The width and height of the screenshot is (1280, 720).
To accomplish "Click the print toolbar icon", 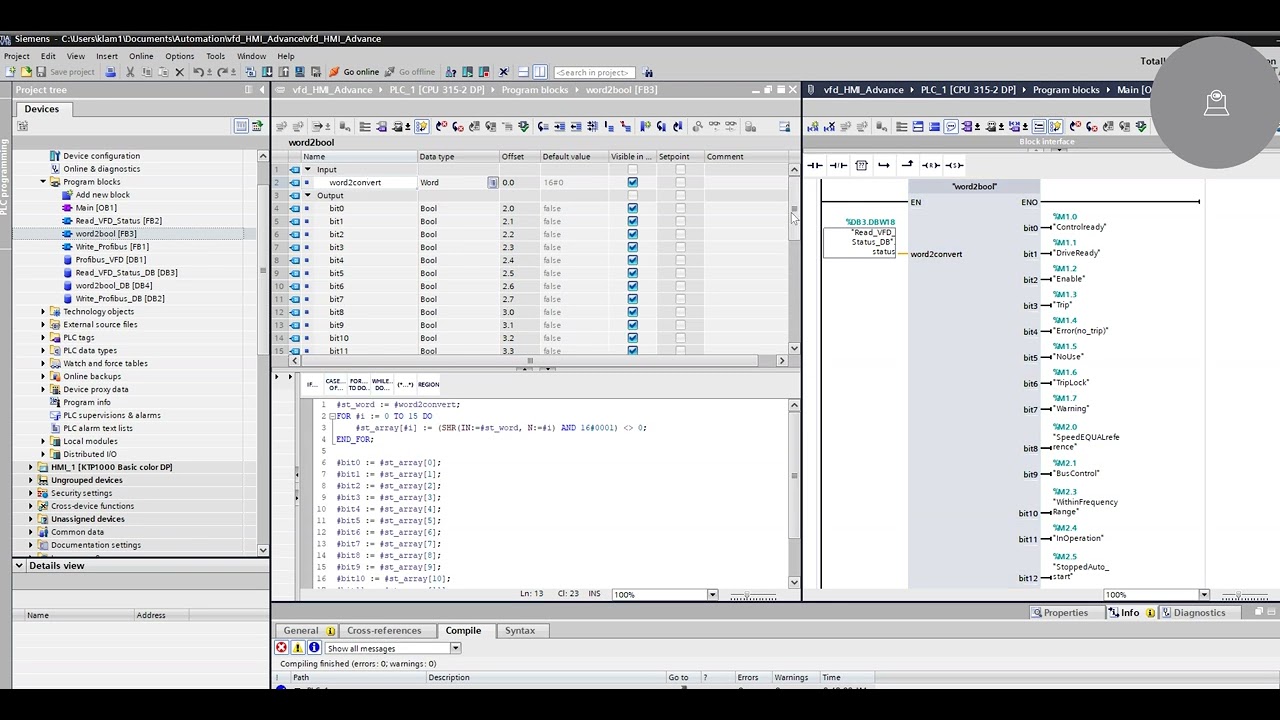I will [110, 72].
